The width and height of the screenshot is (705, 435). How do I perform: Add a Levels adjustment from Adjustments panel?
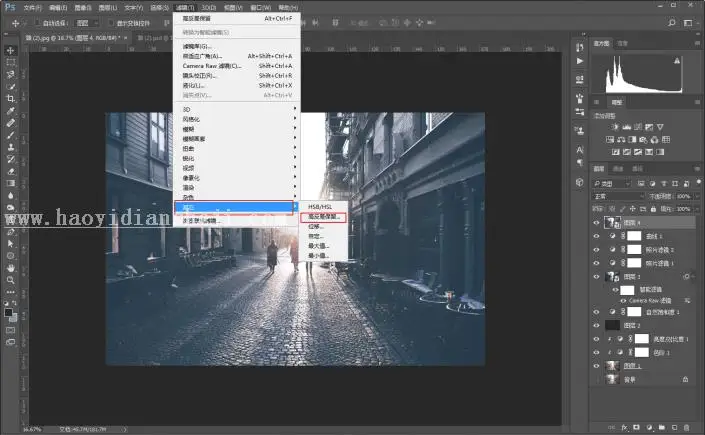click(x=626, y=127)
